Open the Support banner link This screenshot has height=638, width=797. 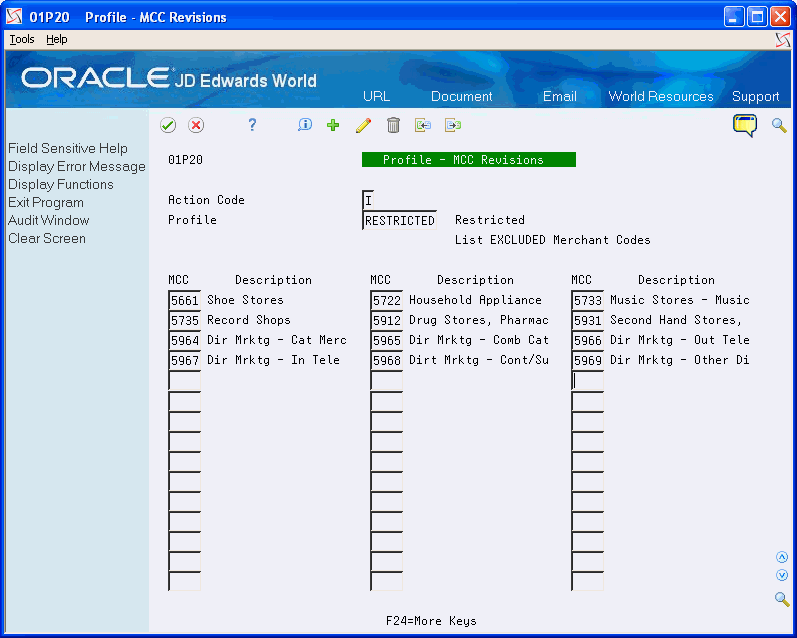point(755,96)
